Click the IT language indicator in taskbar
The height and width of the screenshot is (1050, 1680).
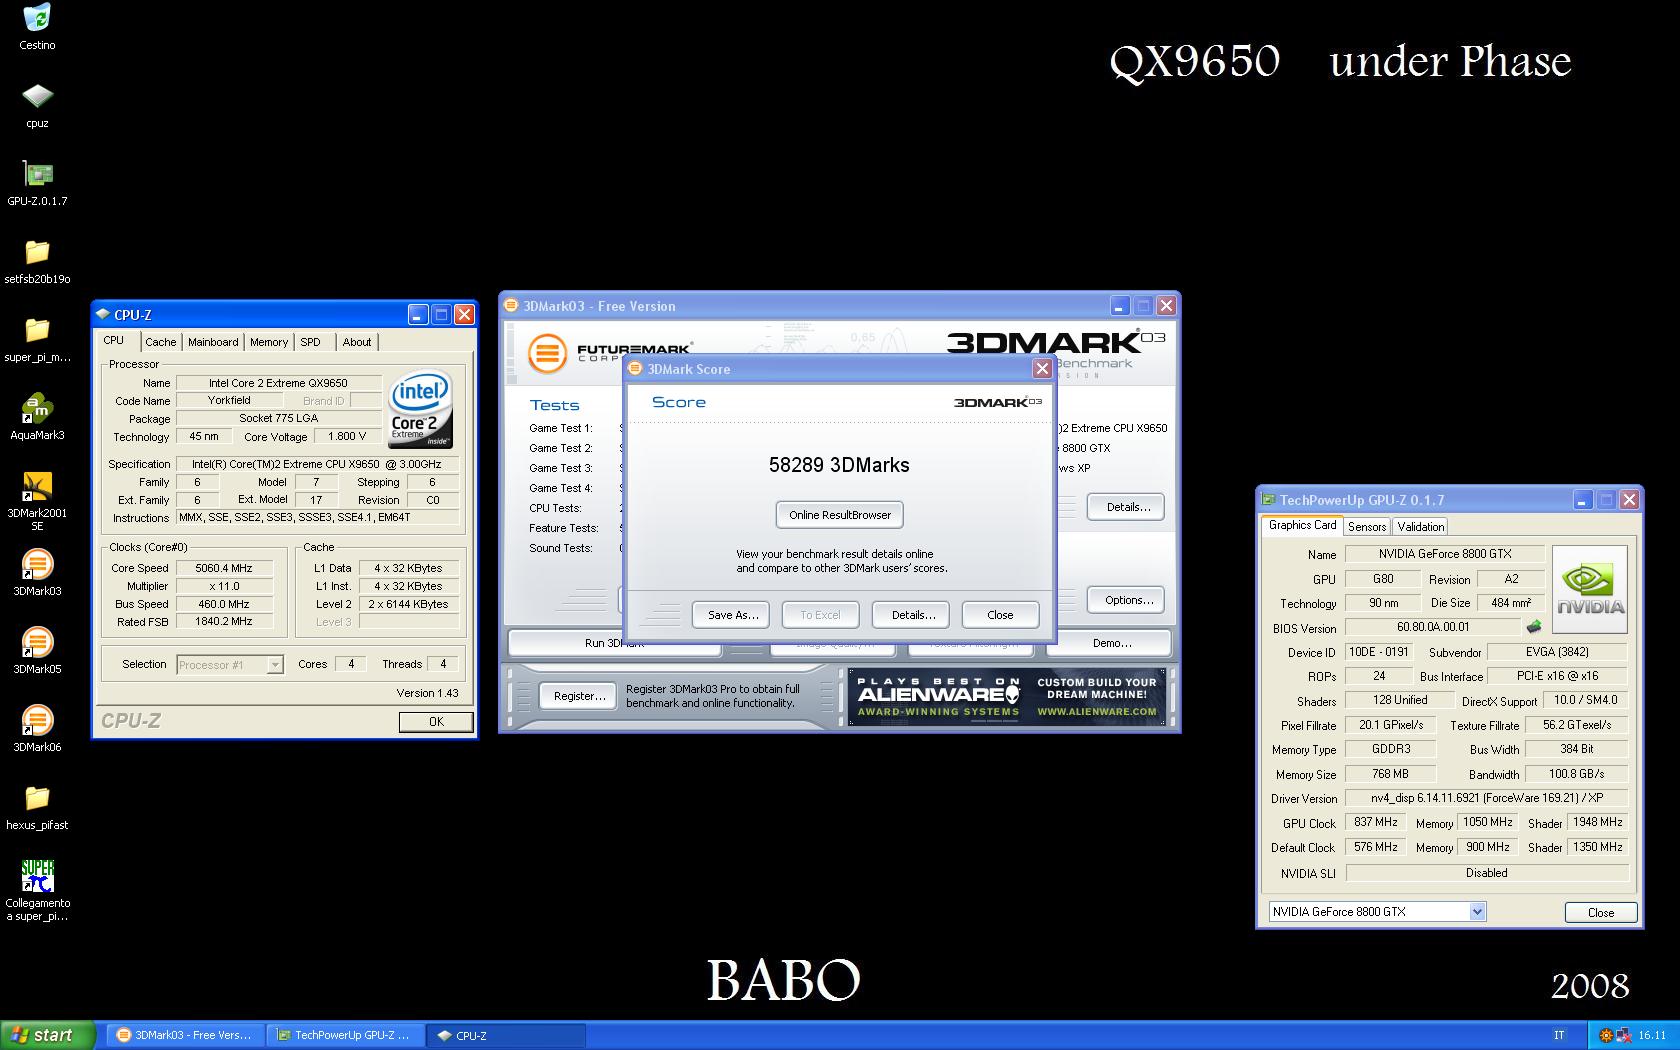coord(1559,1035)
